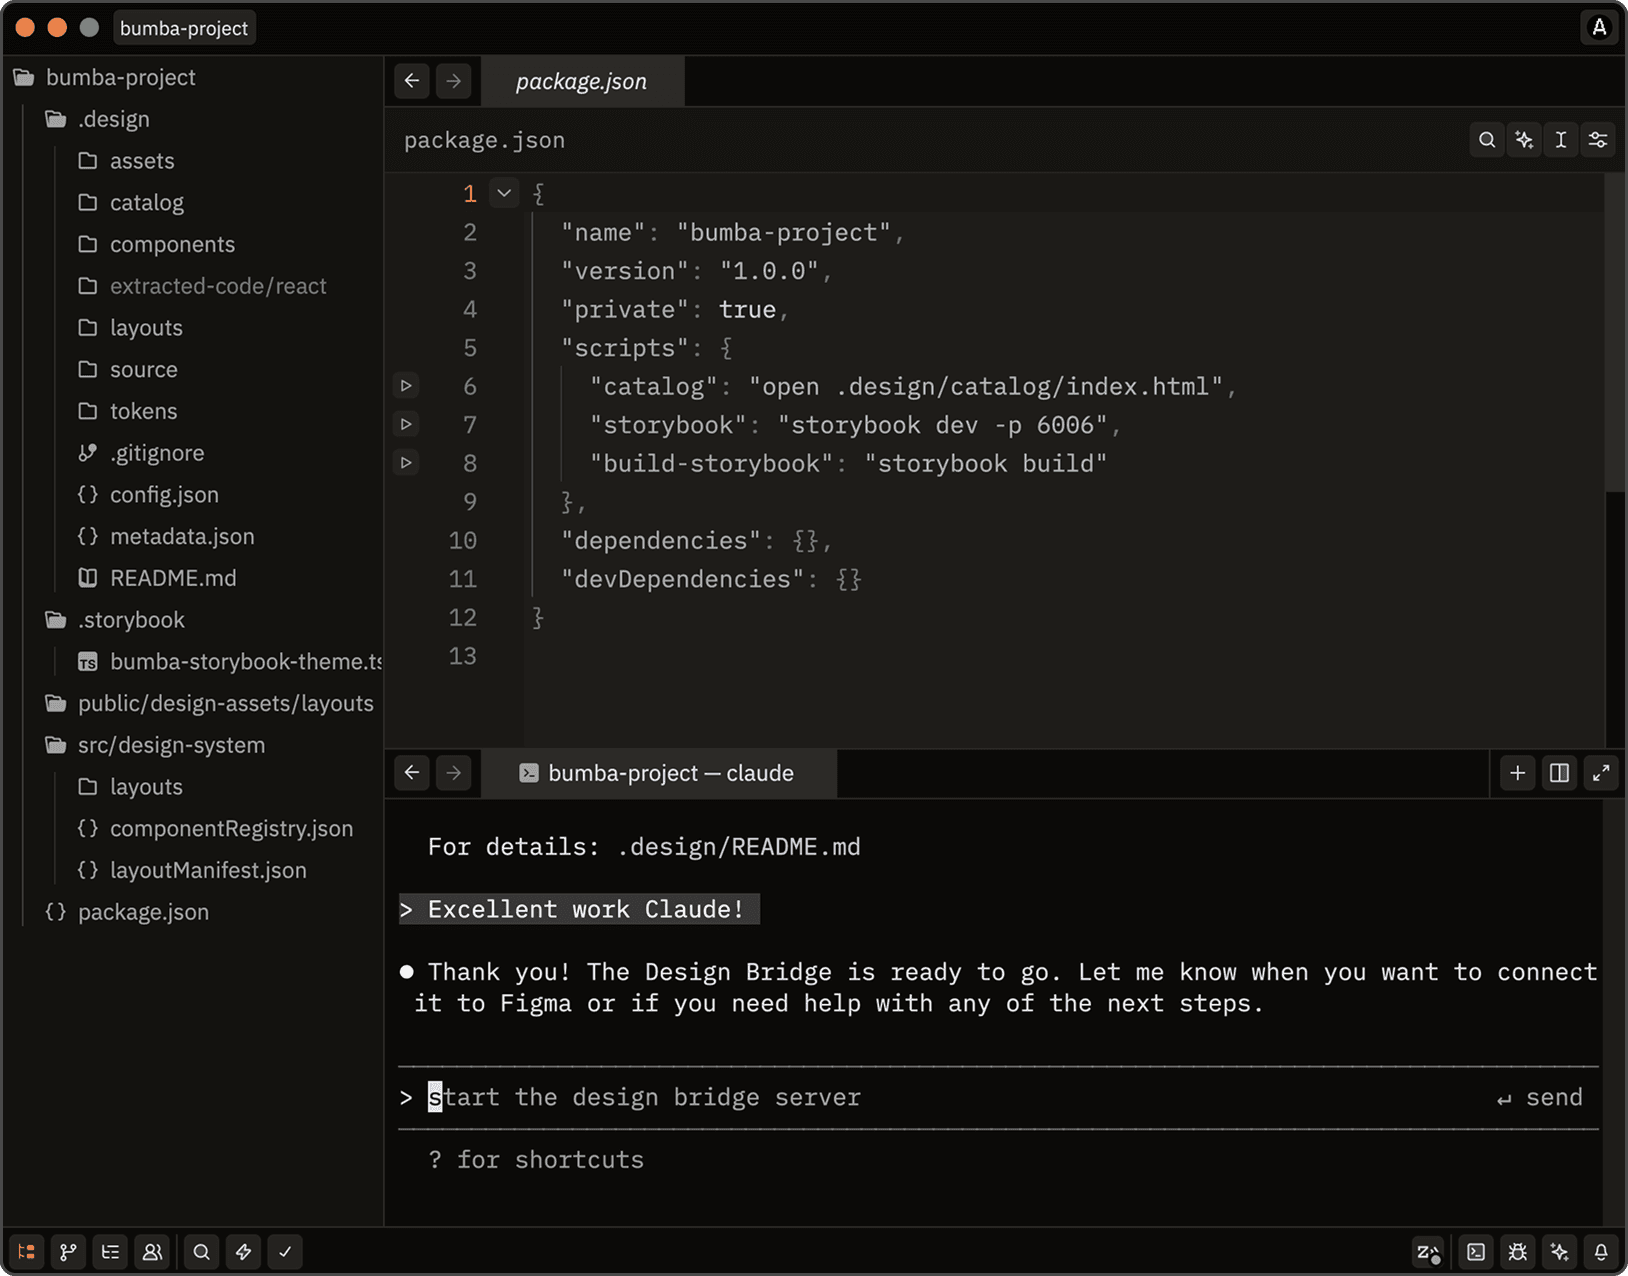Image resolution: width=1628 pixels, height=1276 pixels.
Task: Open .gitignore in the file tree
Action: 141,453
